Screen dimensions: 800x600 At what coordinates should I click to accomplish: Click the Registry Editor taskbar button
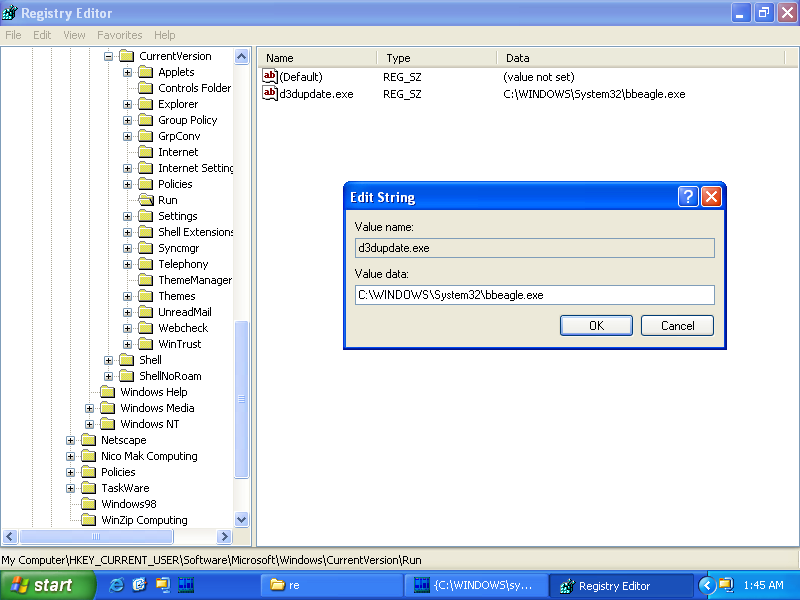(x=620, y=585)
